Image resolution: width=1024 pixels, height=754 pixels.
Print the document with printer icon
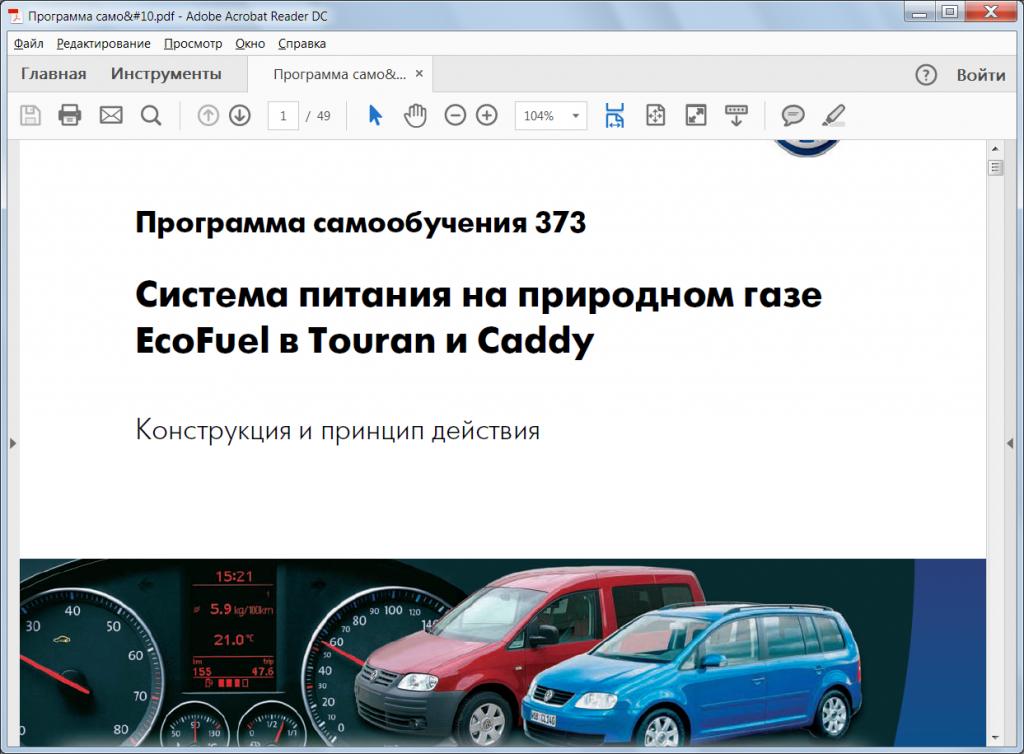pos(70,116)
